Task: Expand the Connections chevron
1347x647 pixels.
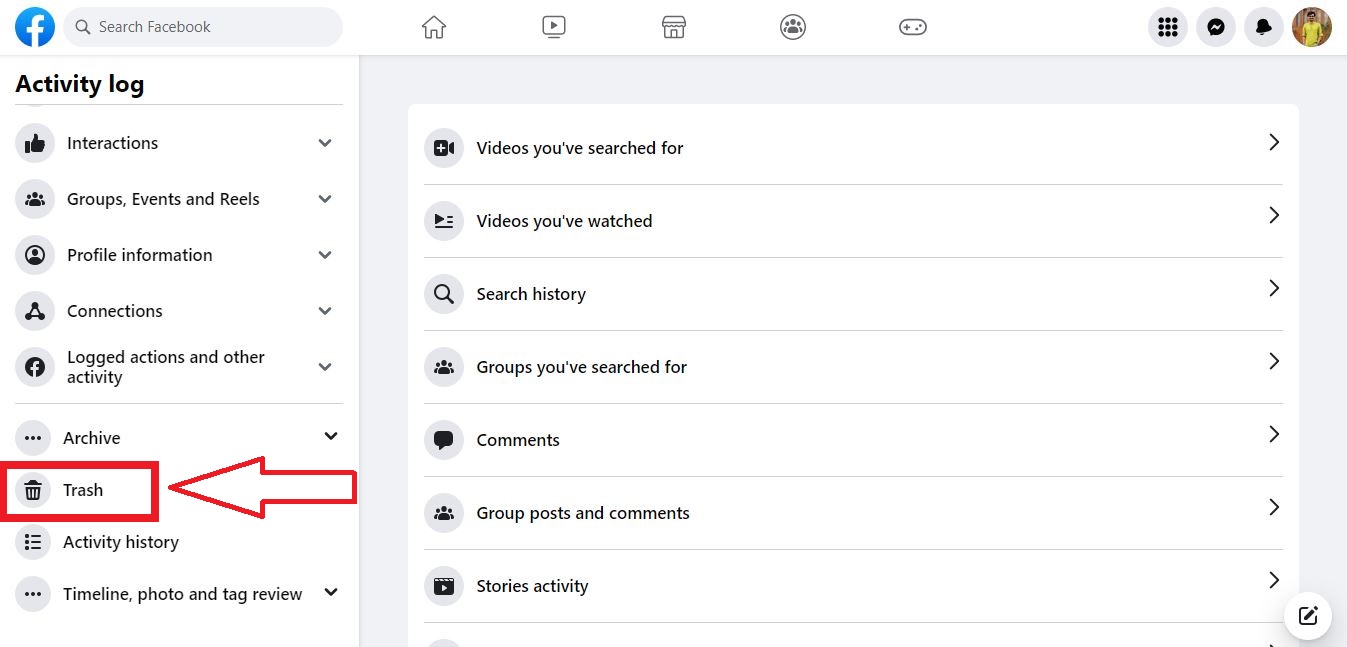Action: click(x=325, y=311)
